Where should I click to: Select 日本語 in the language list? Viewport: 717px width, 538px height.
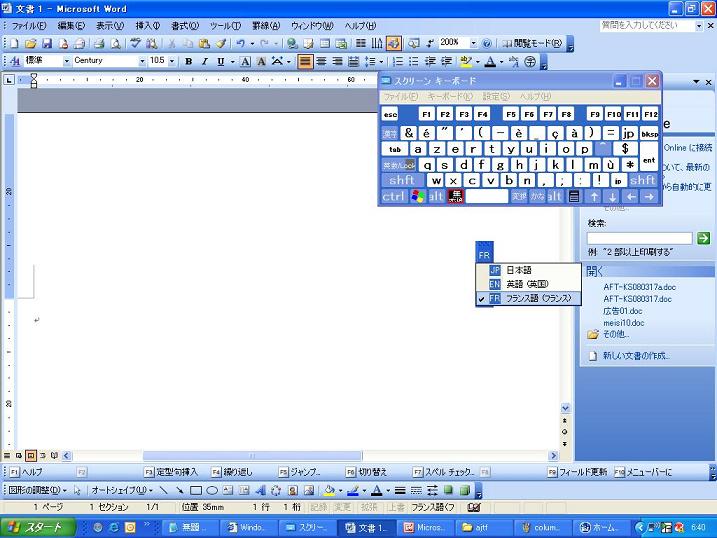529,270
